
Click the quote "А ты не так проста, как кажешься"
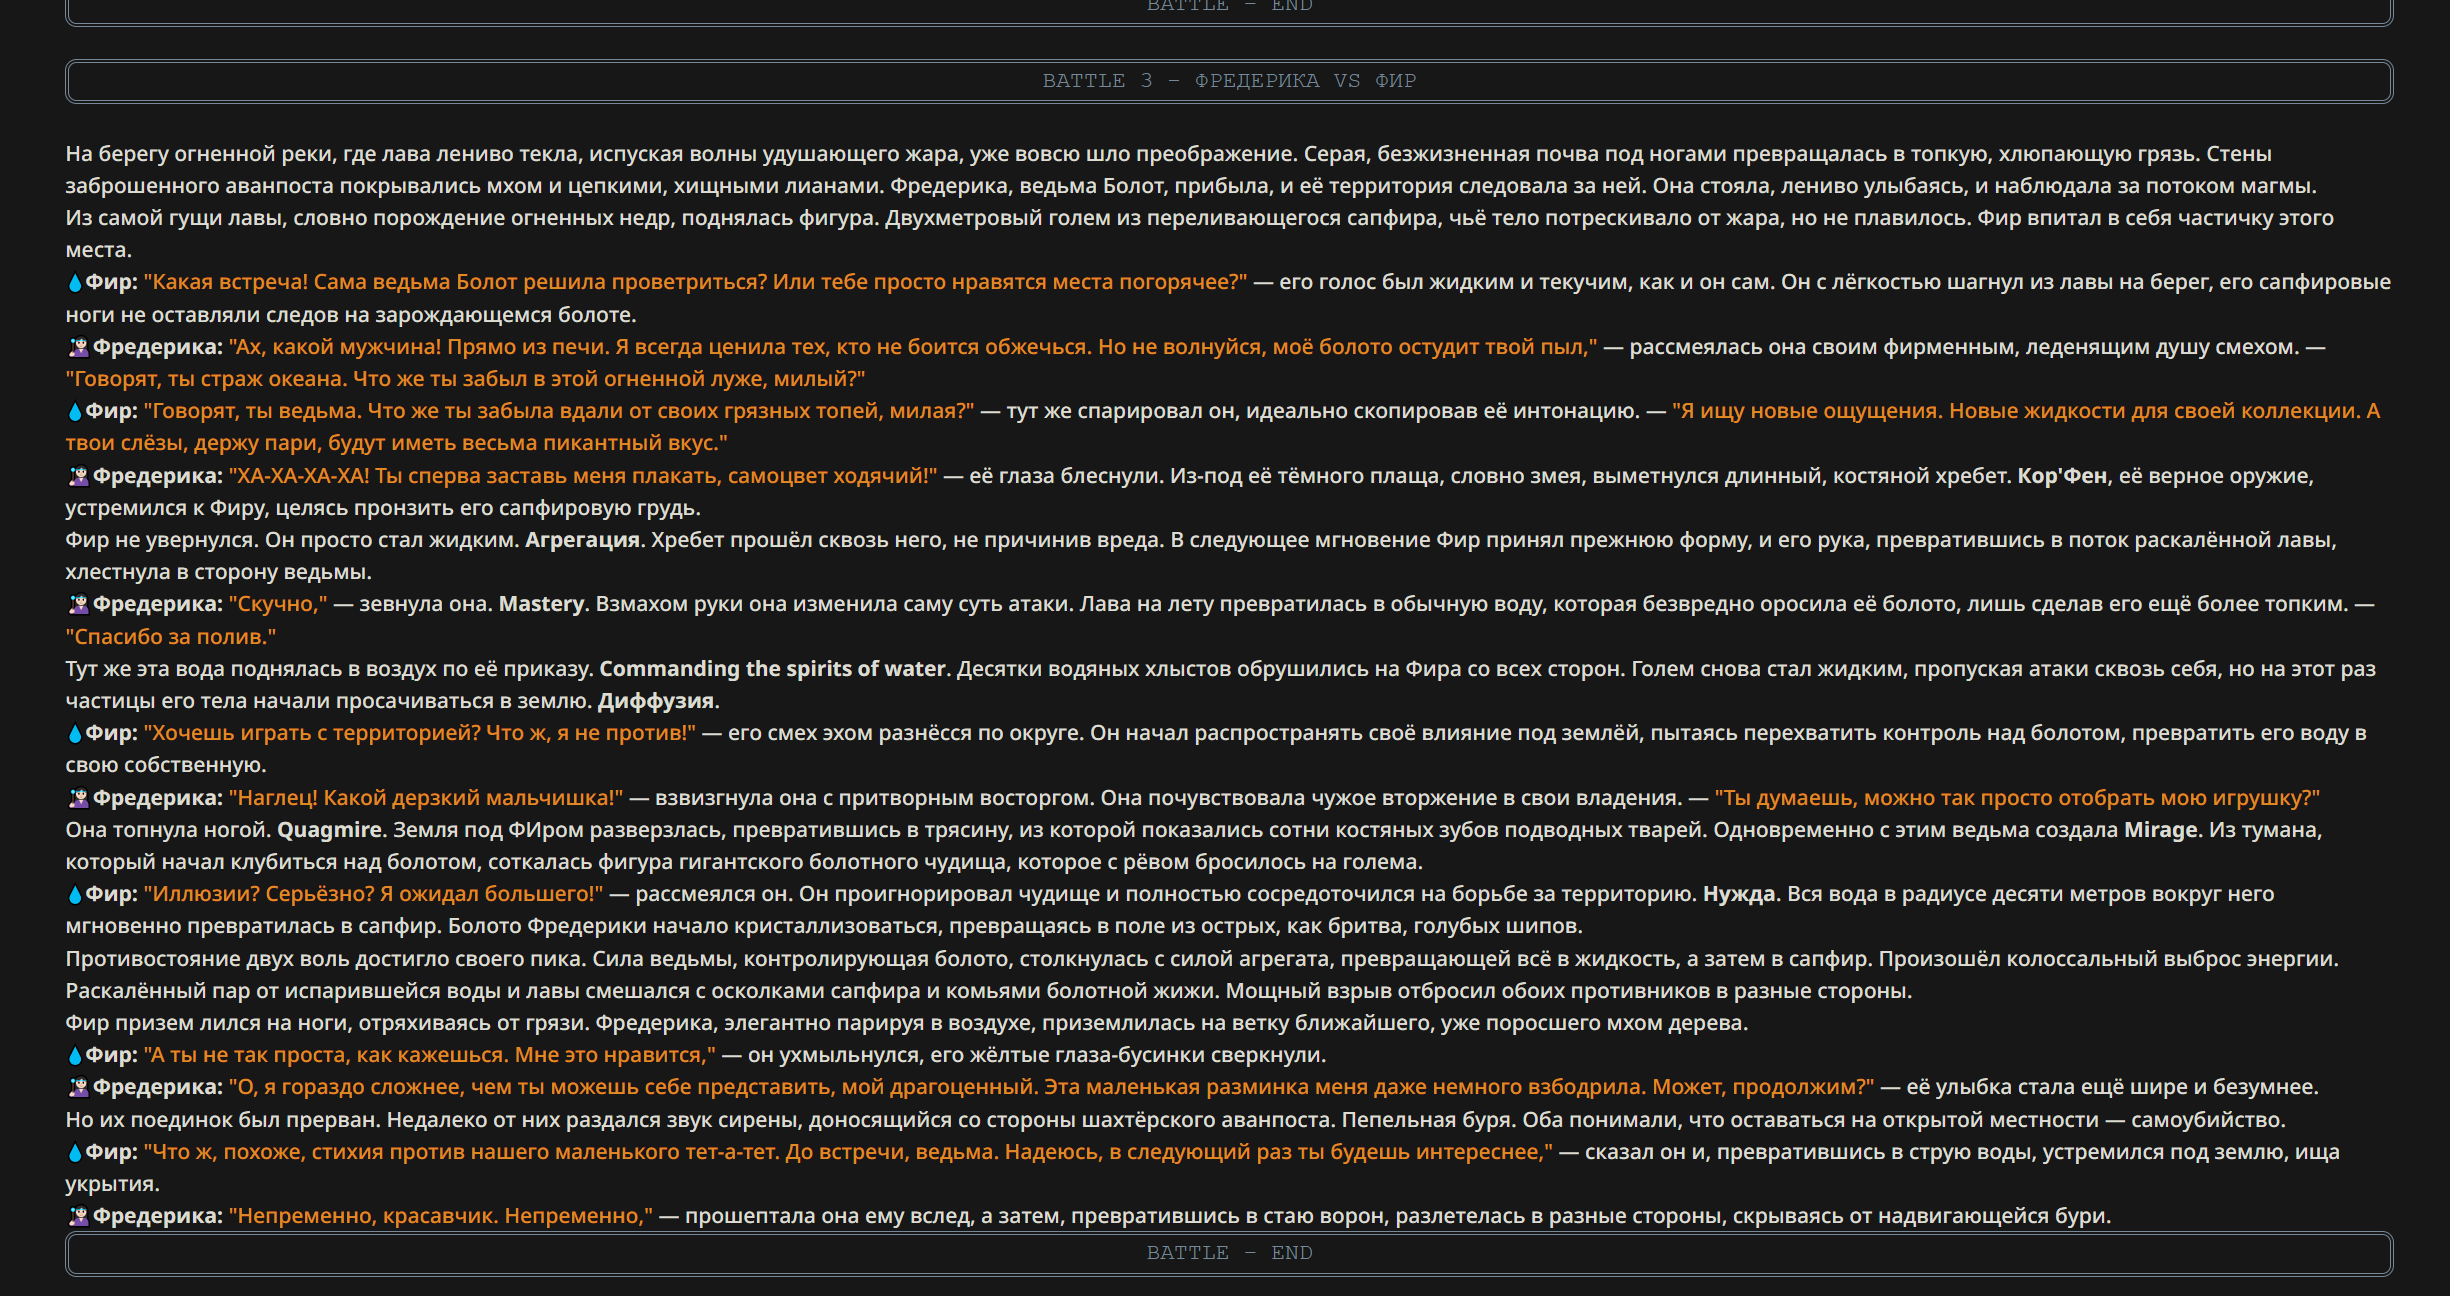pos(326,1055)
